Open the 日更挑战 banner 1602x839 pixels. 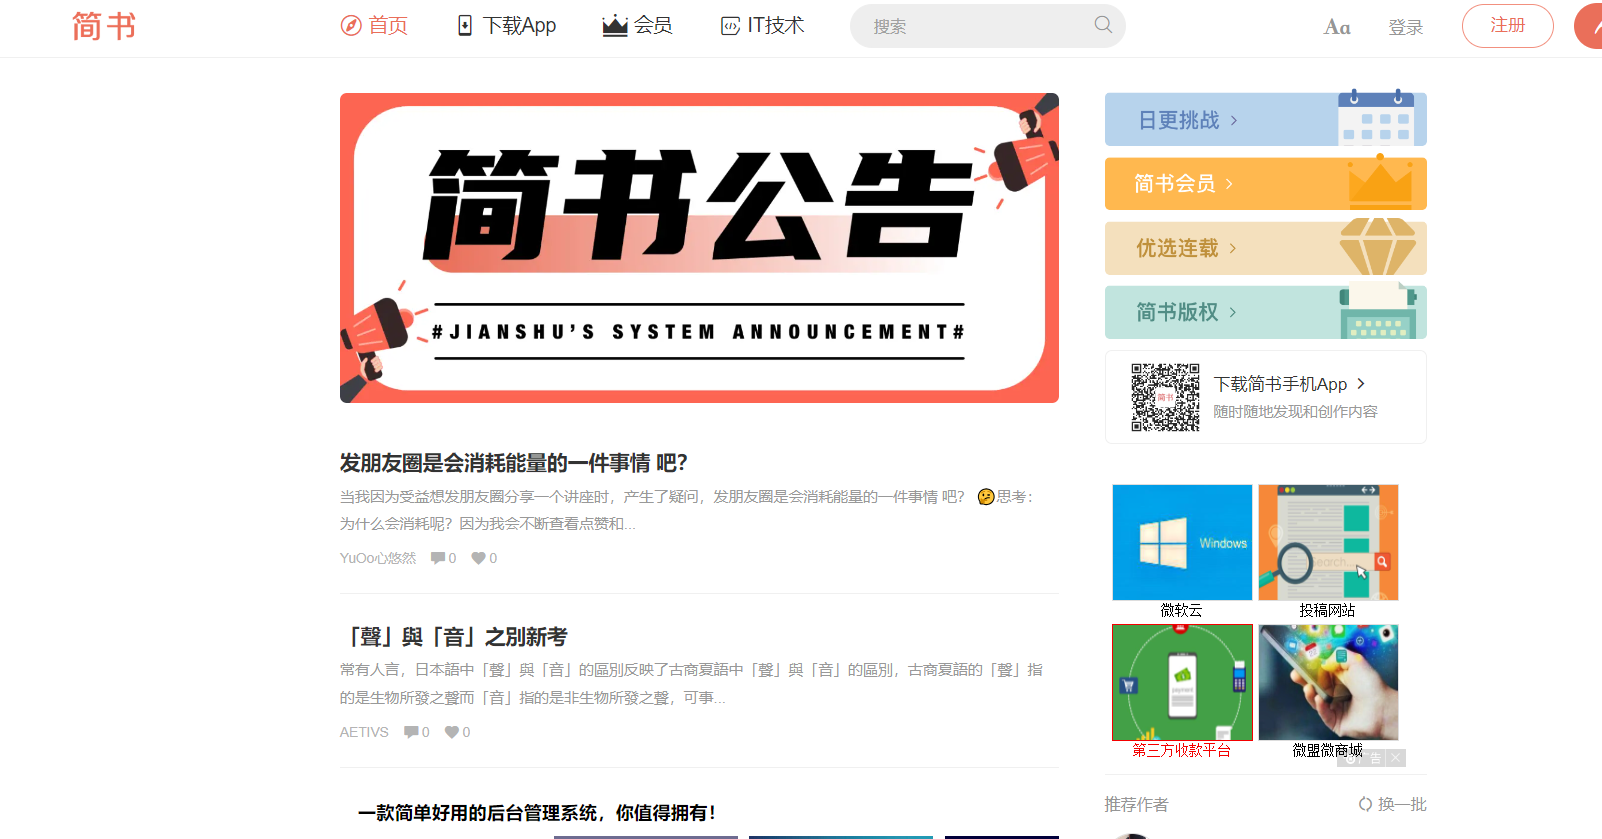pyautogui.click(x=1265, y=120)
